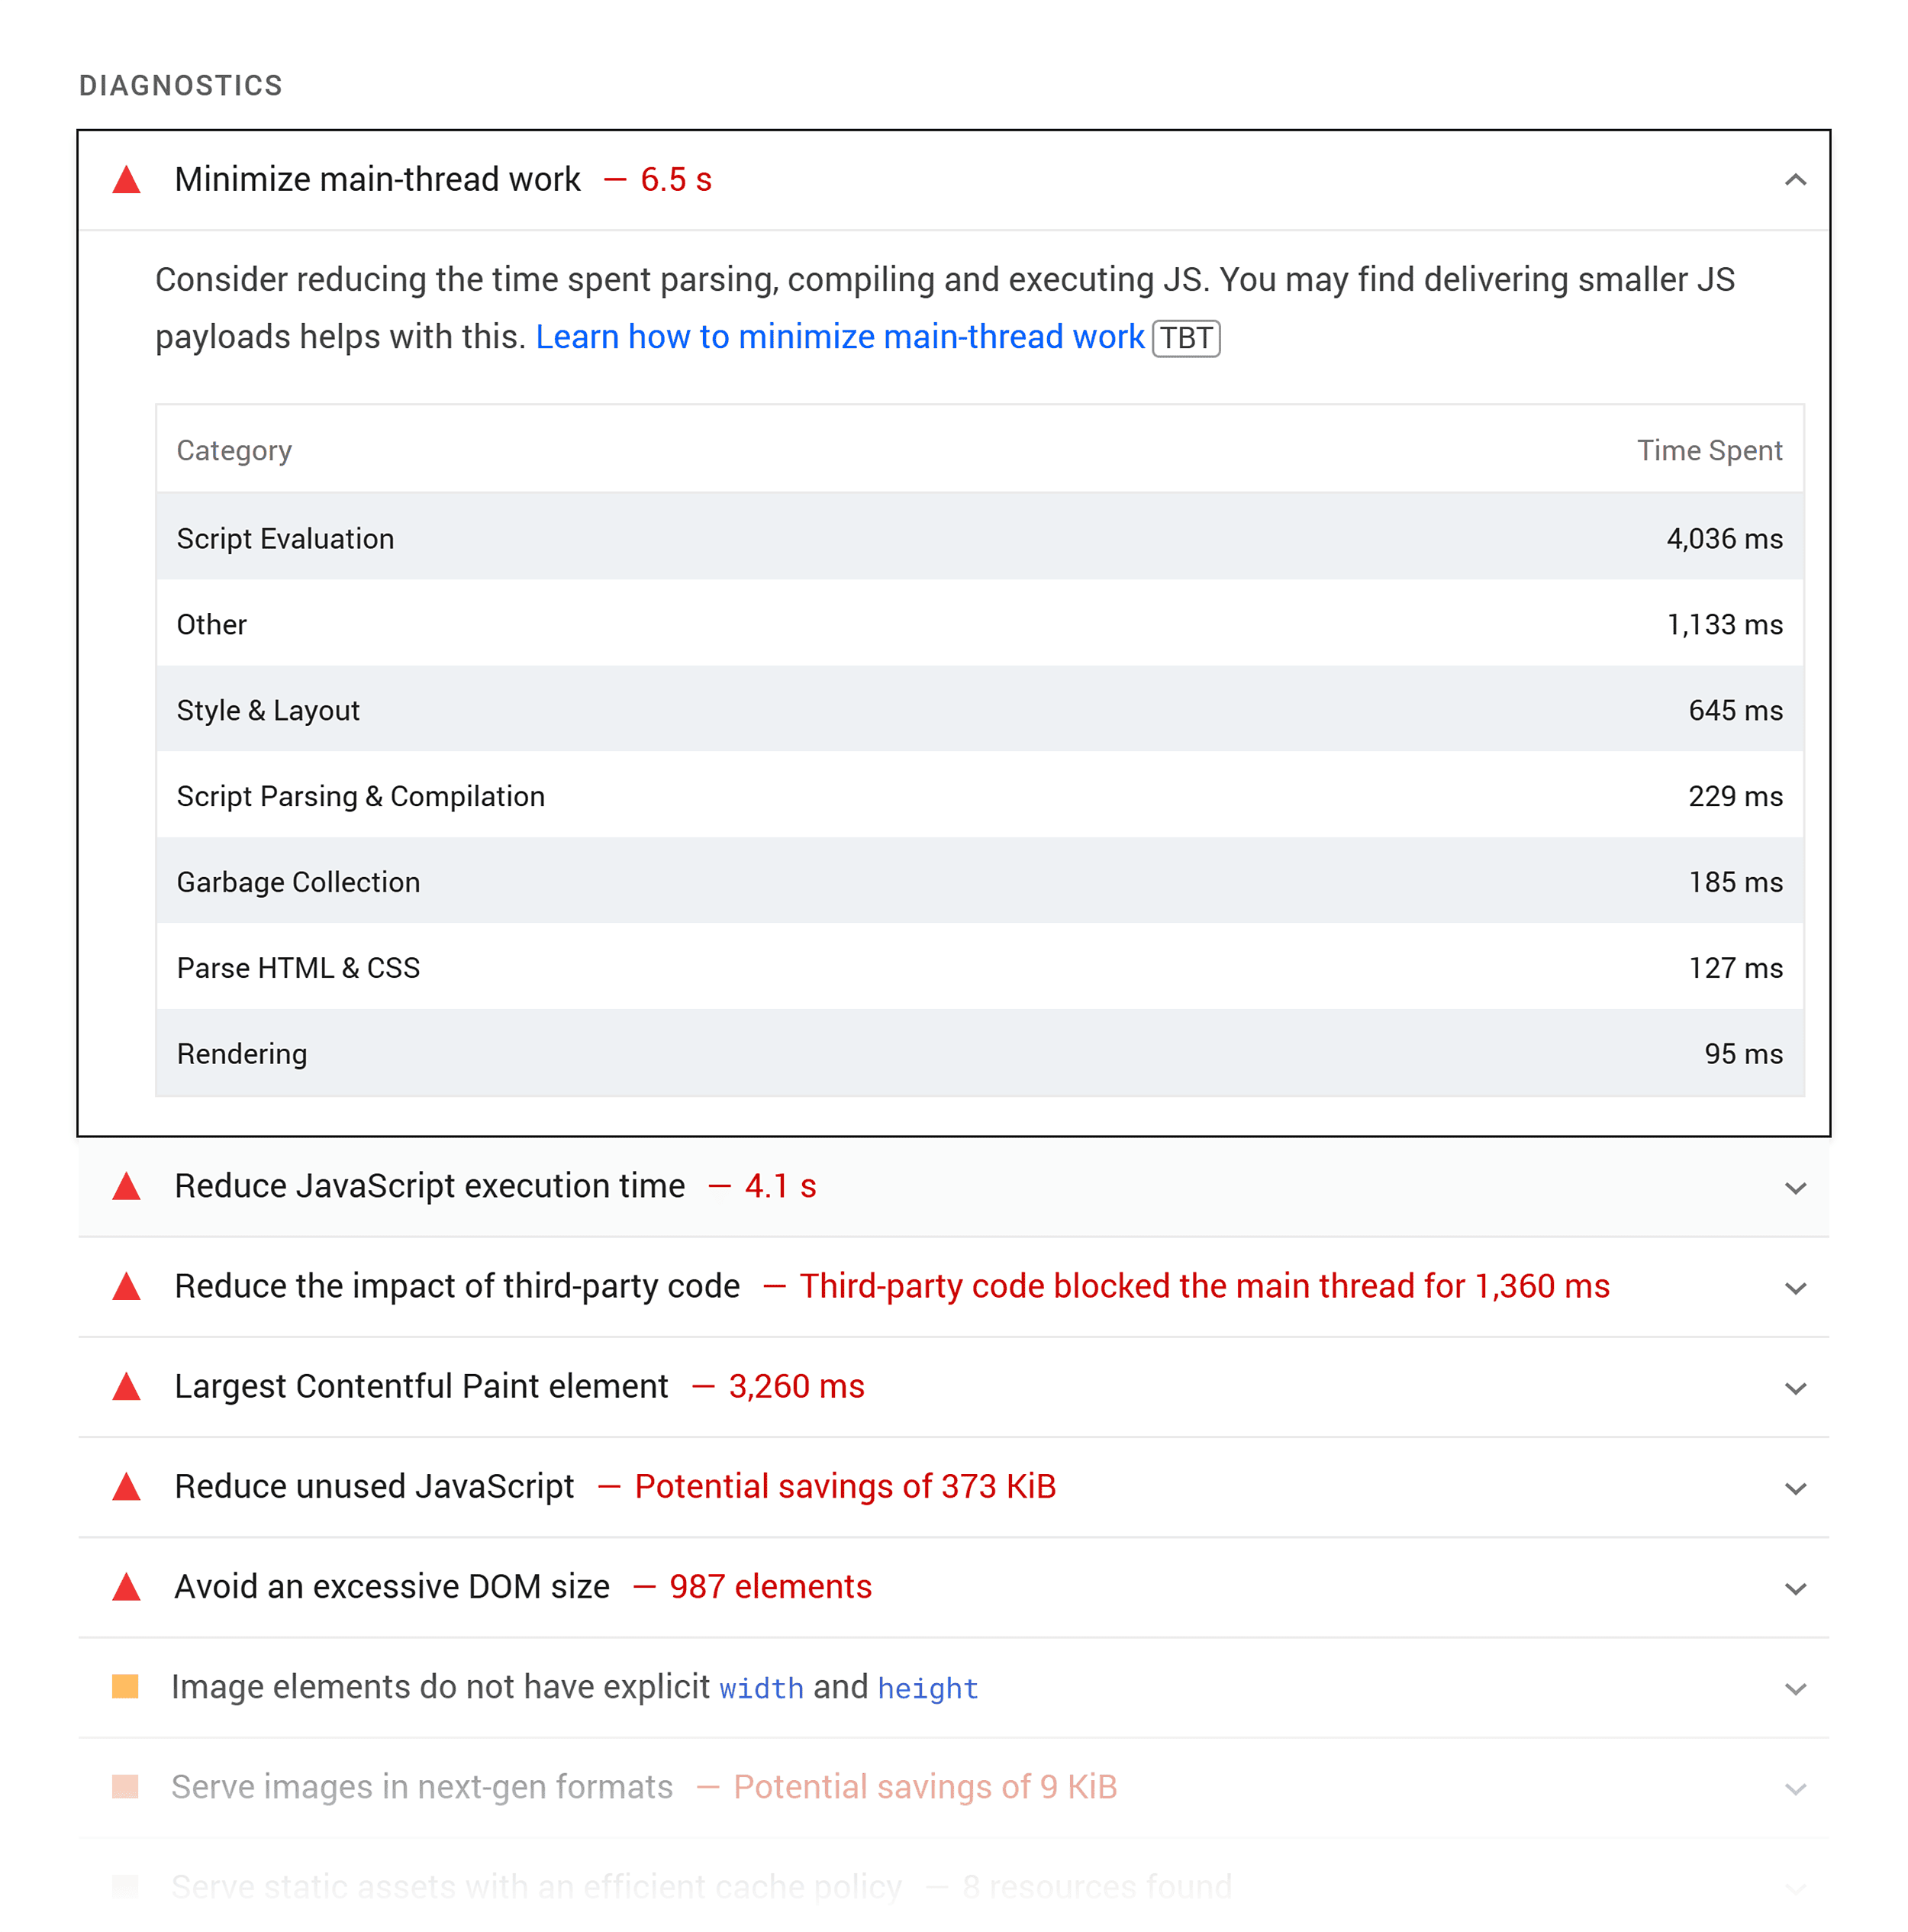Expand the image explicit width and height audit
1908x1932 pixels.
1795,1689
